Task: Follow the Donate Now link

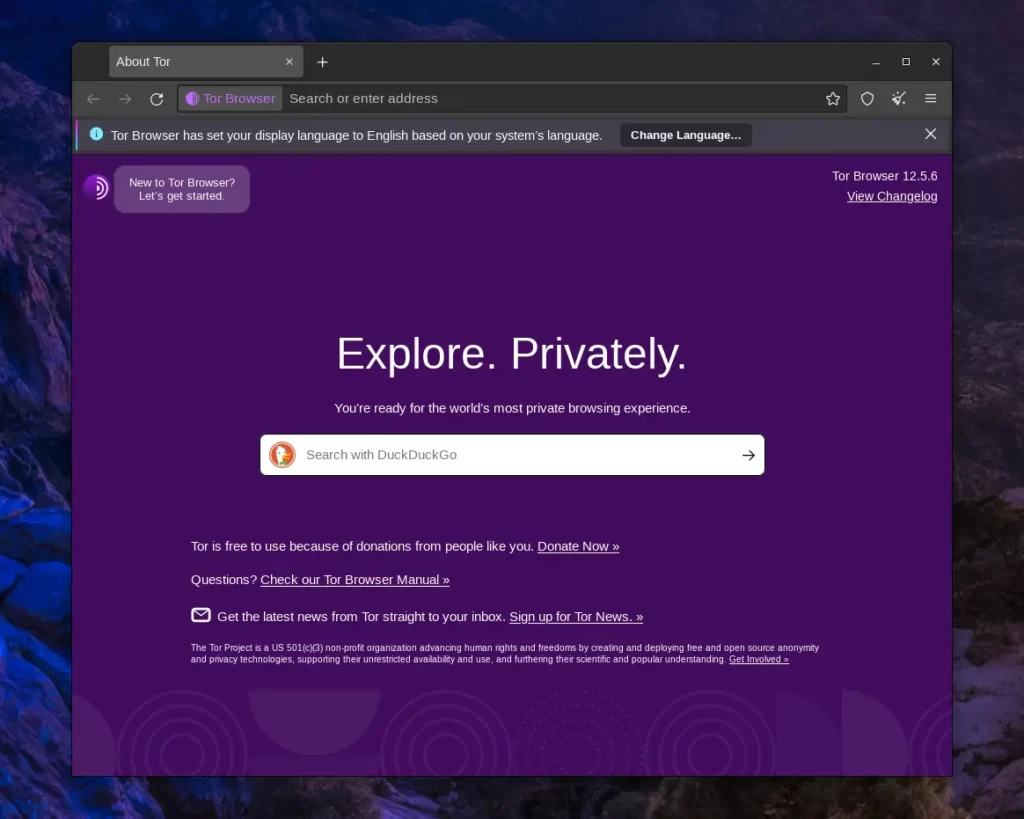Action: (x=578, y=547)
